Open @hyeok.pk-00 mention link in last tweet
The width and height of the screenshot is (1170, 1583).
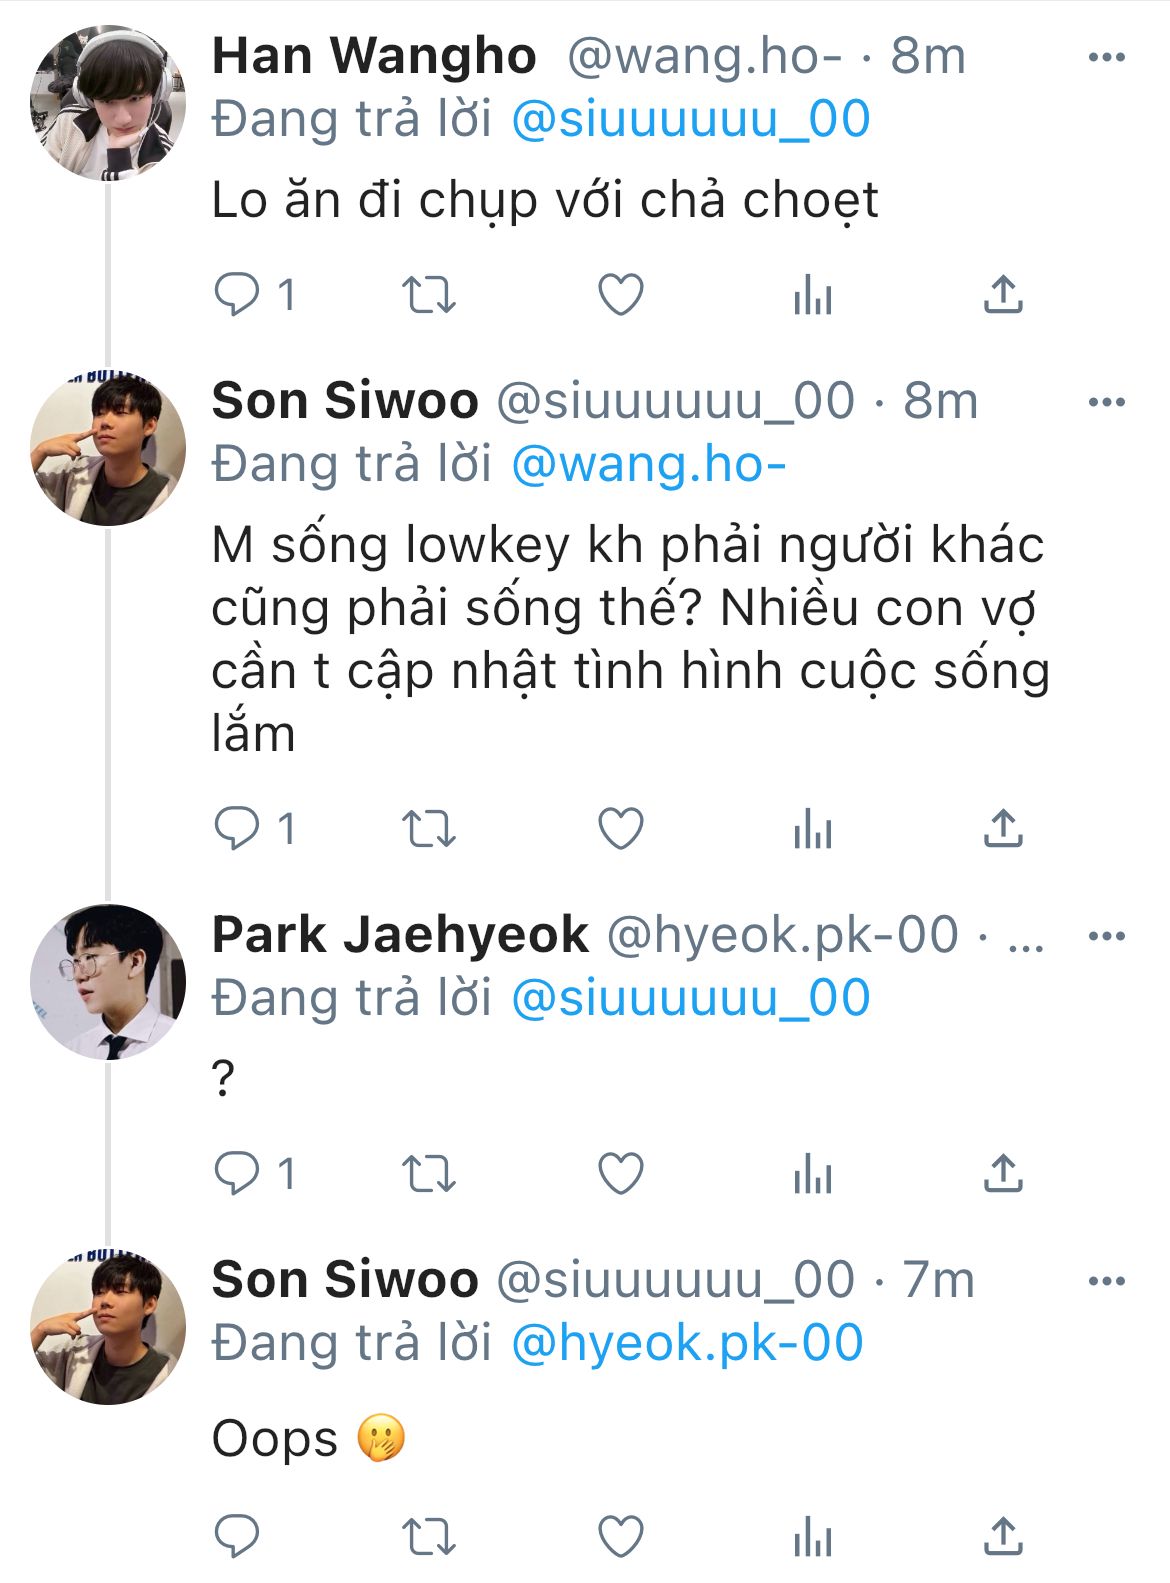(687, 1343)
